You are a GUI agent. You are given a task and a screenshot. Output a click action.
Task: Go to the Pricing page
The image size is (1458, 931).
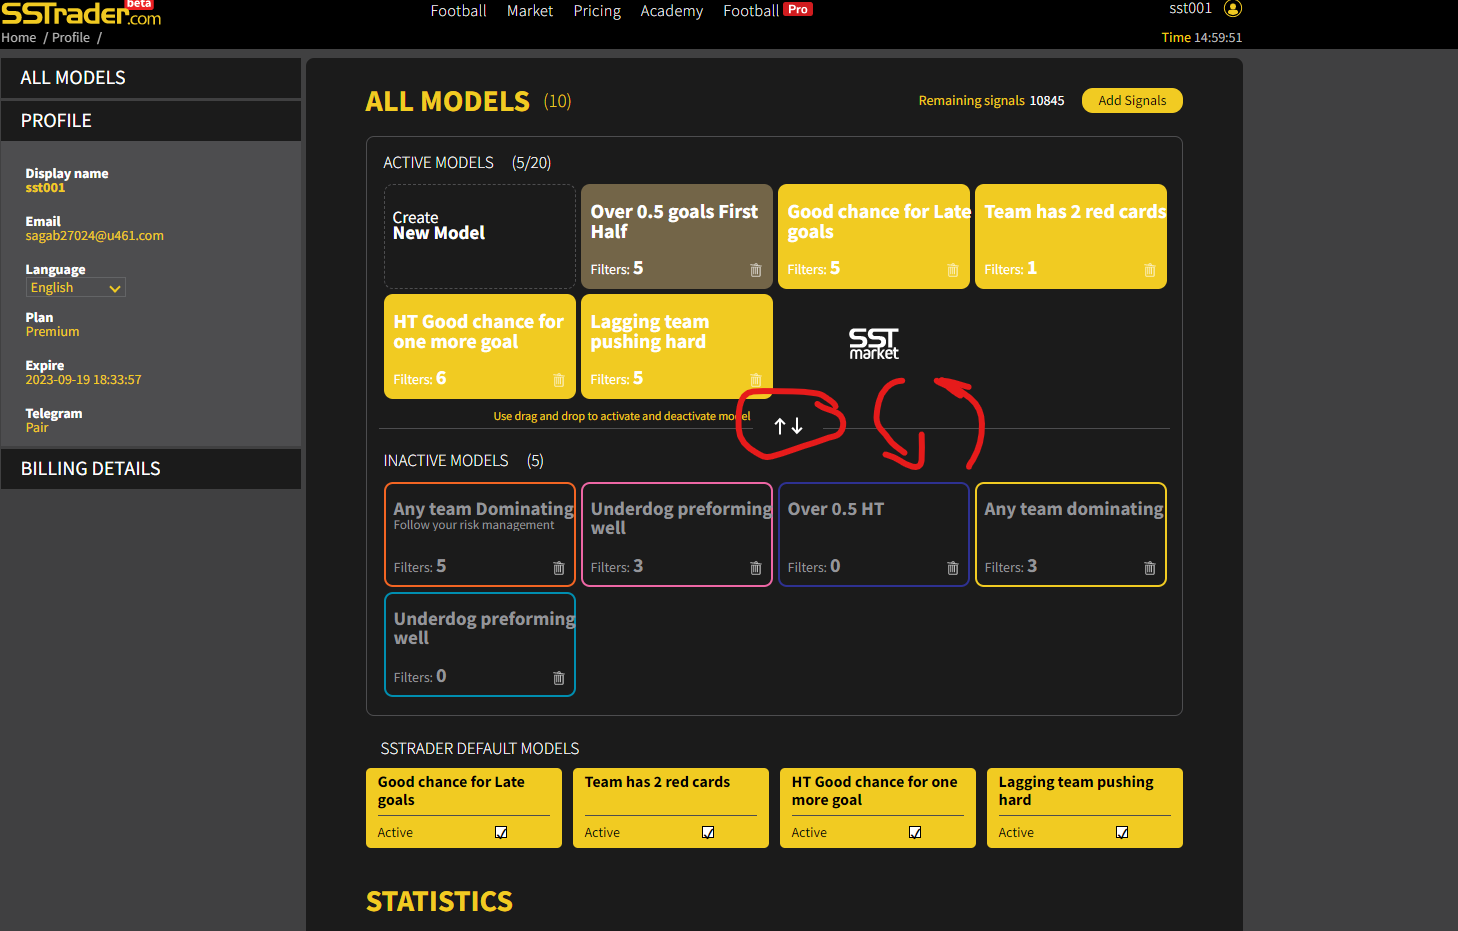pyautogui.click(x=597, y=11)
